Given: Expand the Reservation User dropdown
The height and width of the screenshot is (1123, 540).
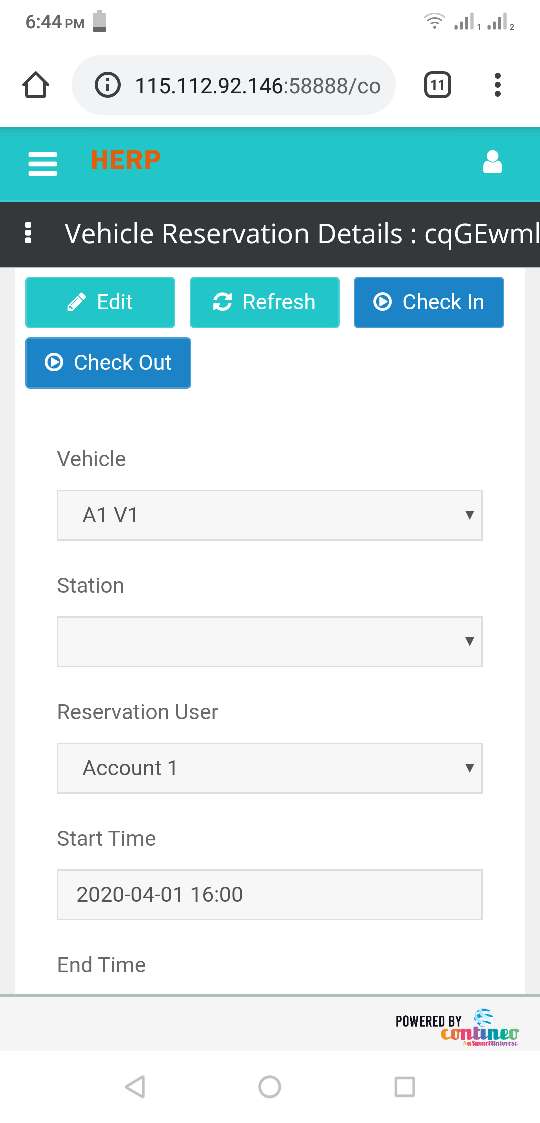Looking at the screenshot, I should 269,768.
